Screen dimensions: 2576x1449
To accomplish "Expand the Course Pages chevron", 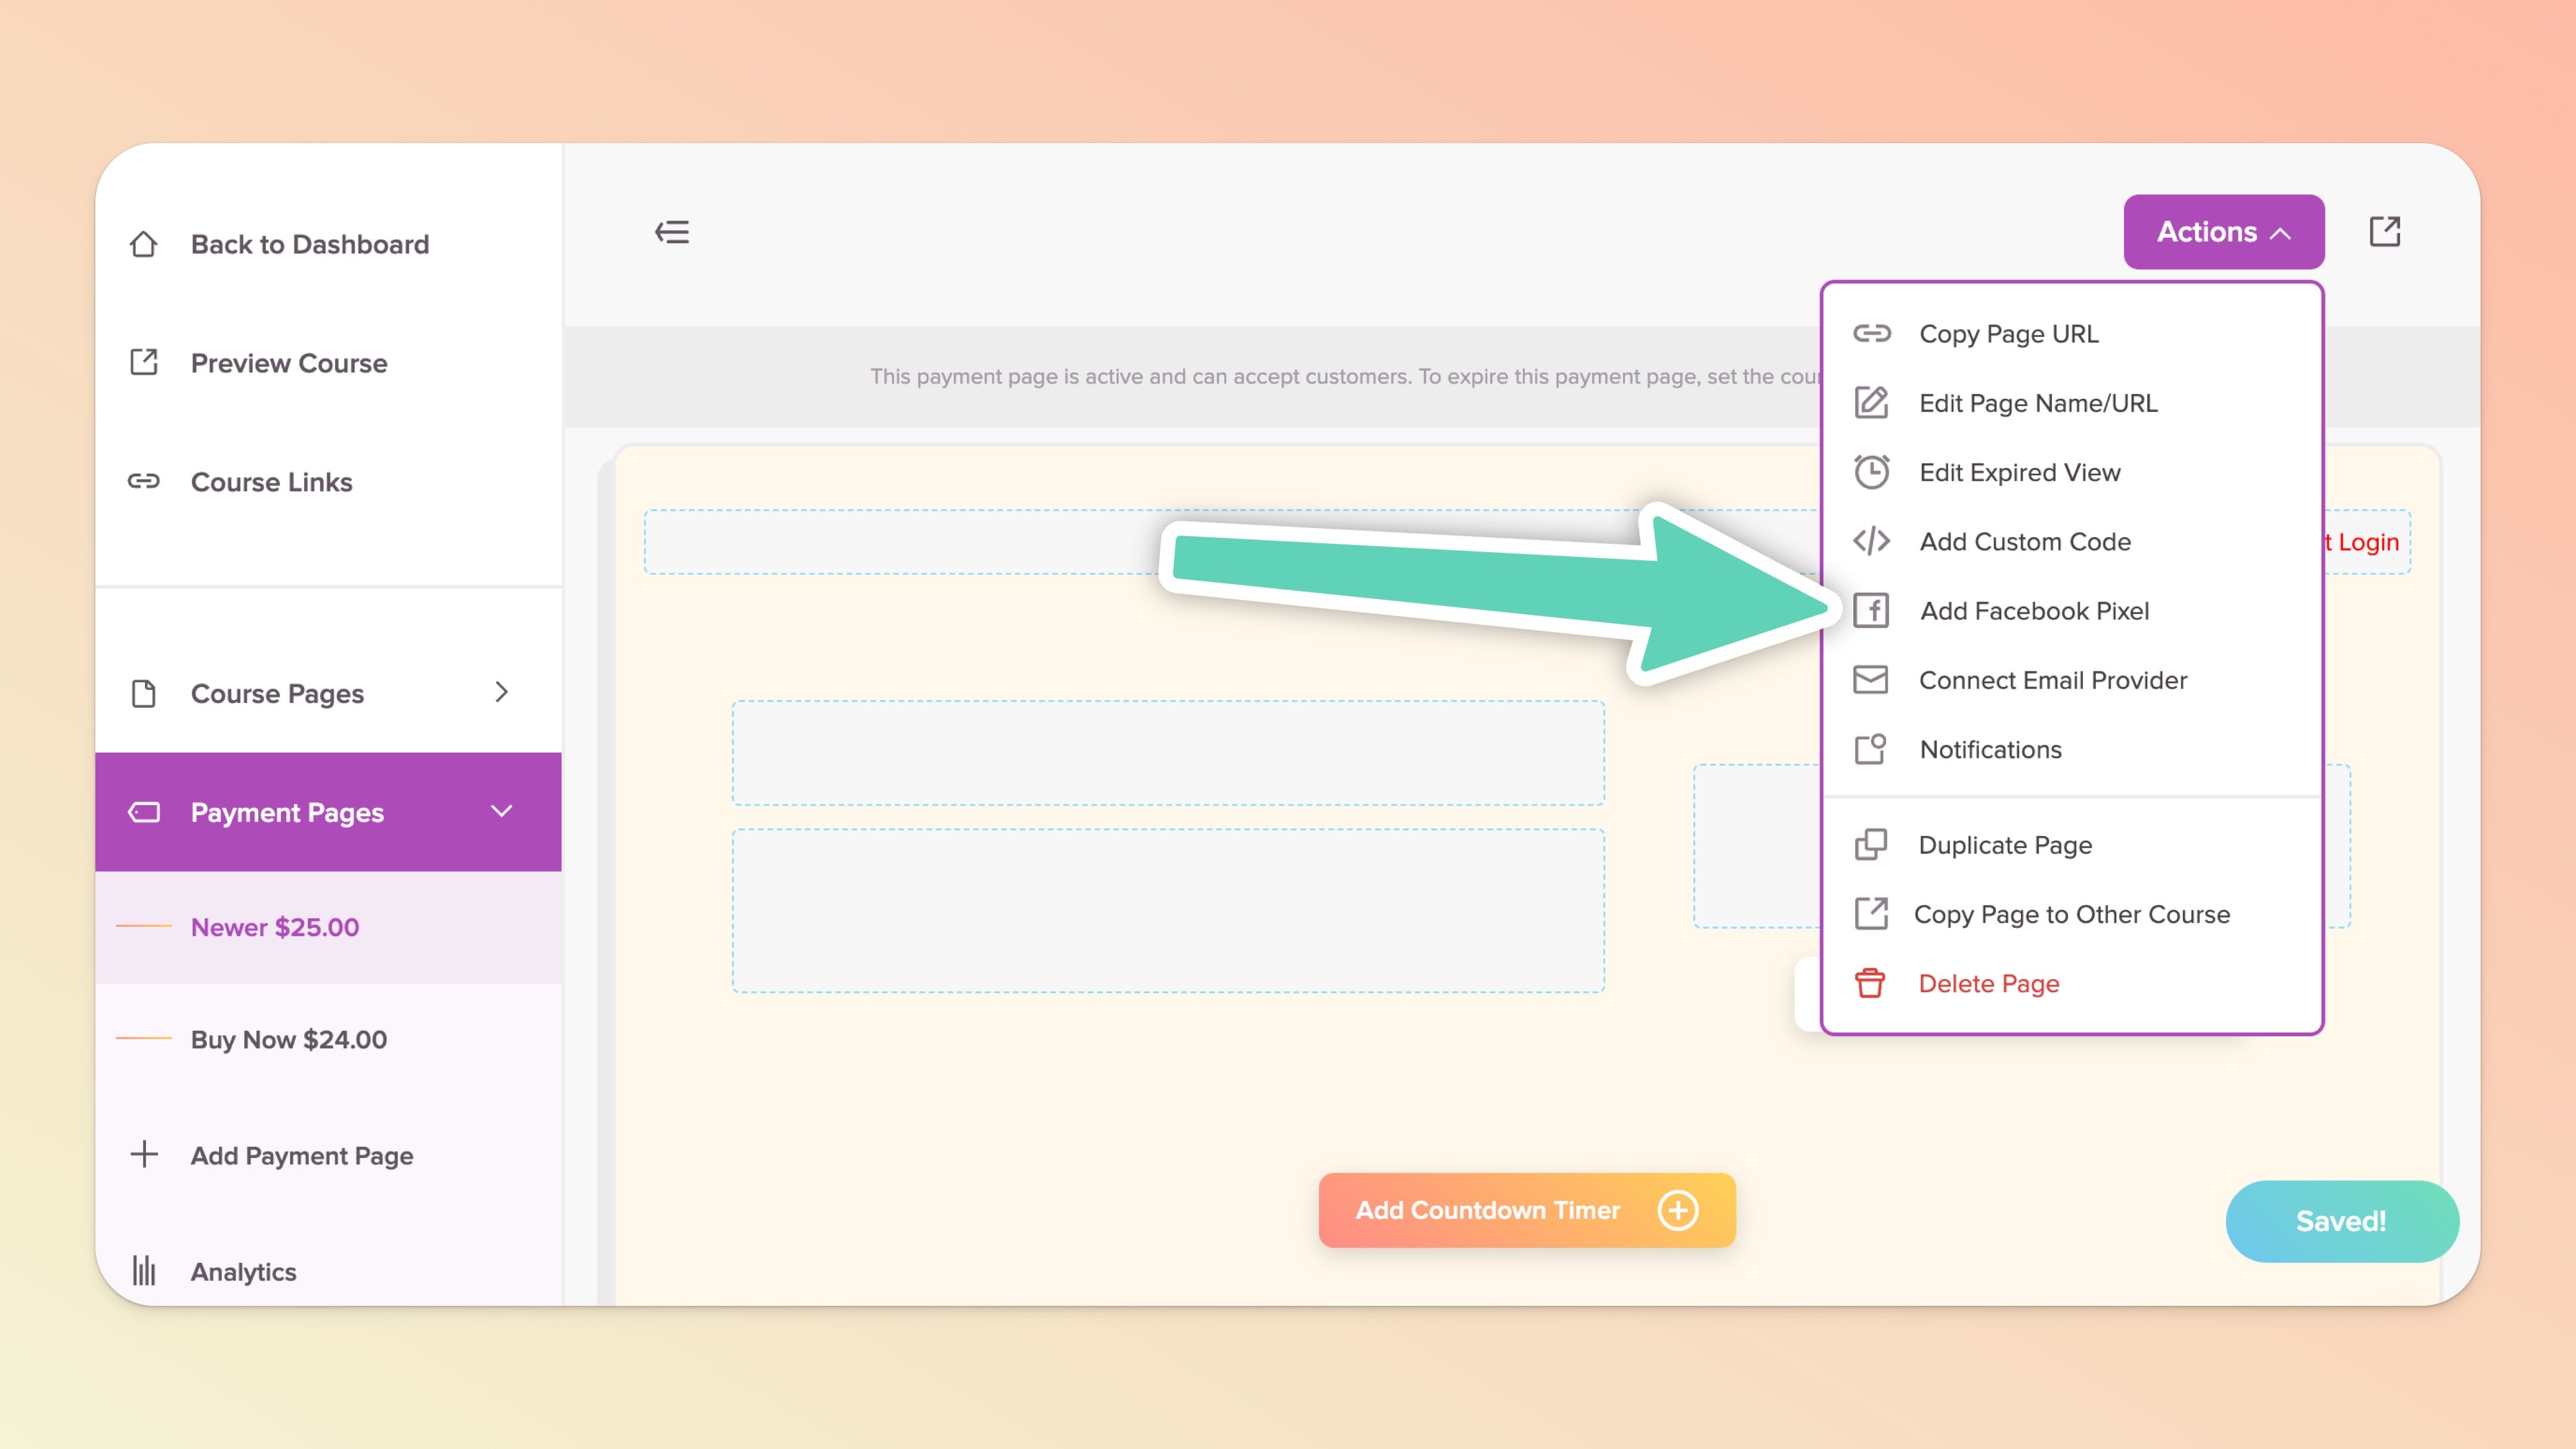I will [501, 692].
